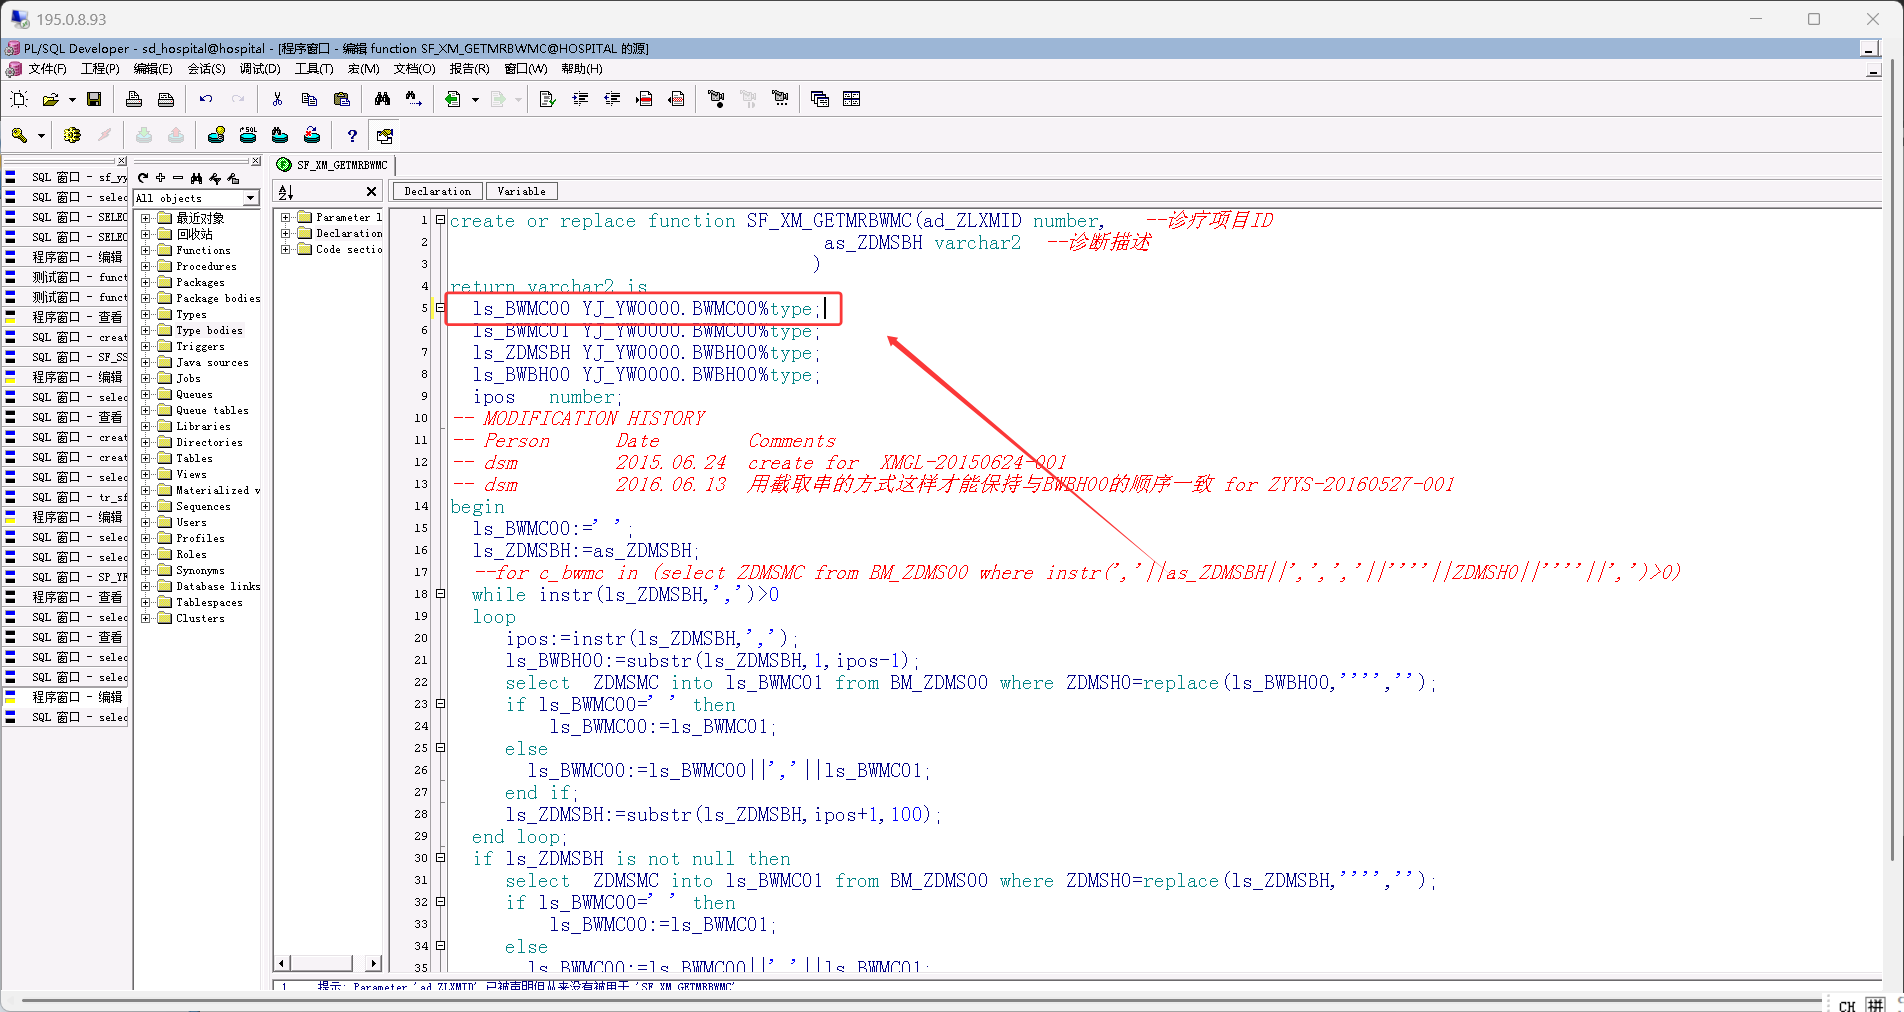1904x1012 pixels.
Task: Sort code contents with the A-Z icon
Action: tap(286, 192)
